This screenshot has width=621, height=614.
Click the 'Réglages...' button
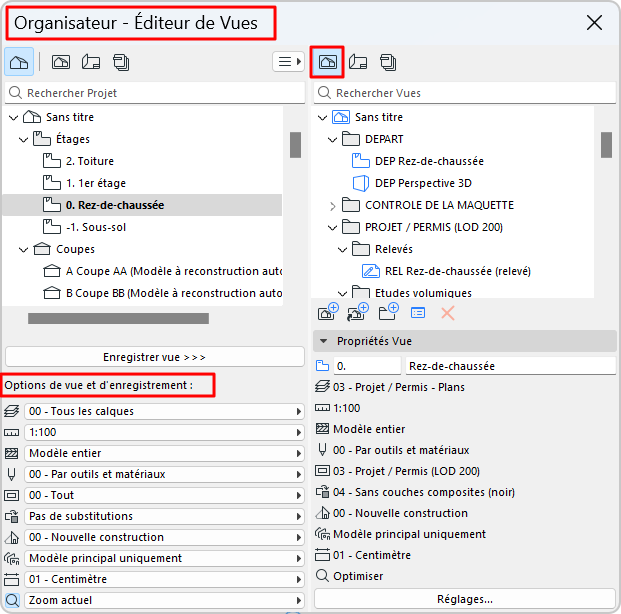pos(464,599)
